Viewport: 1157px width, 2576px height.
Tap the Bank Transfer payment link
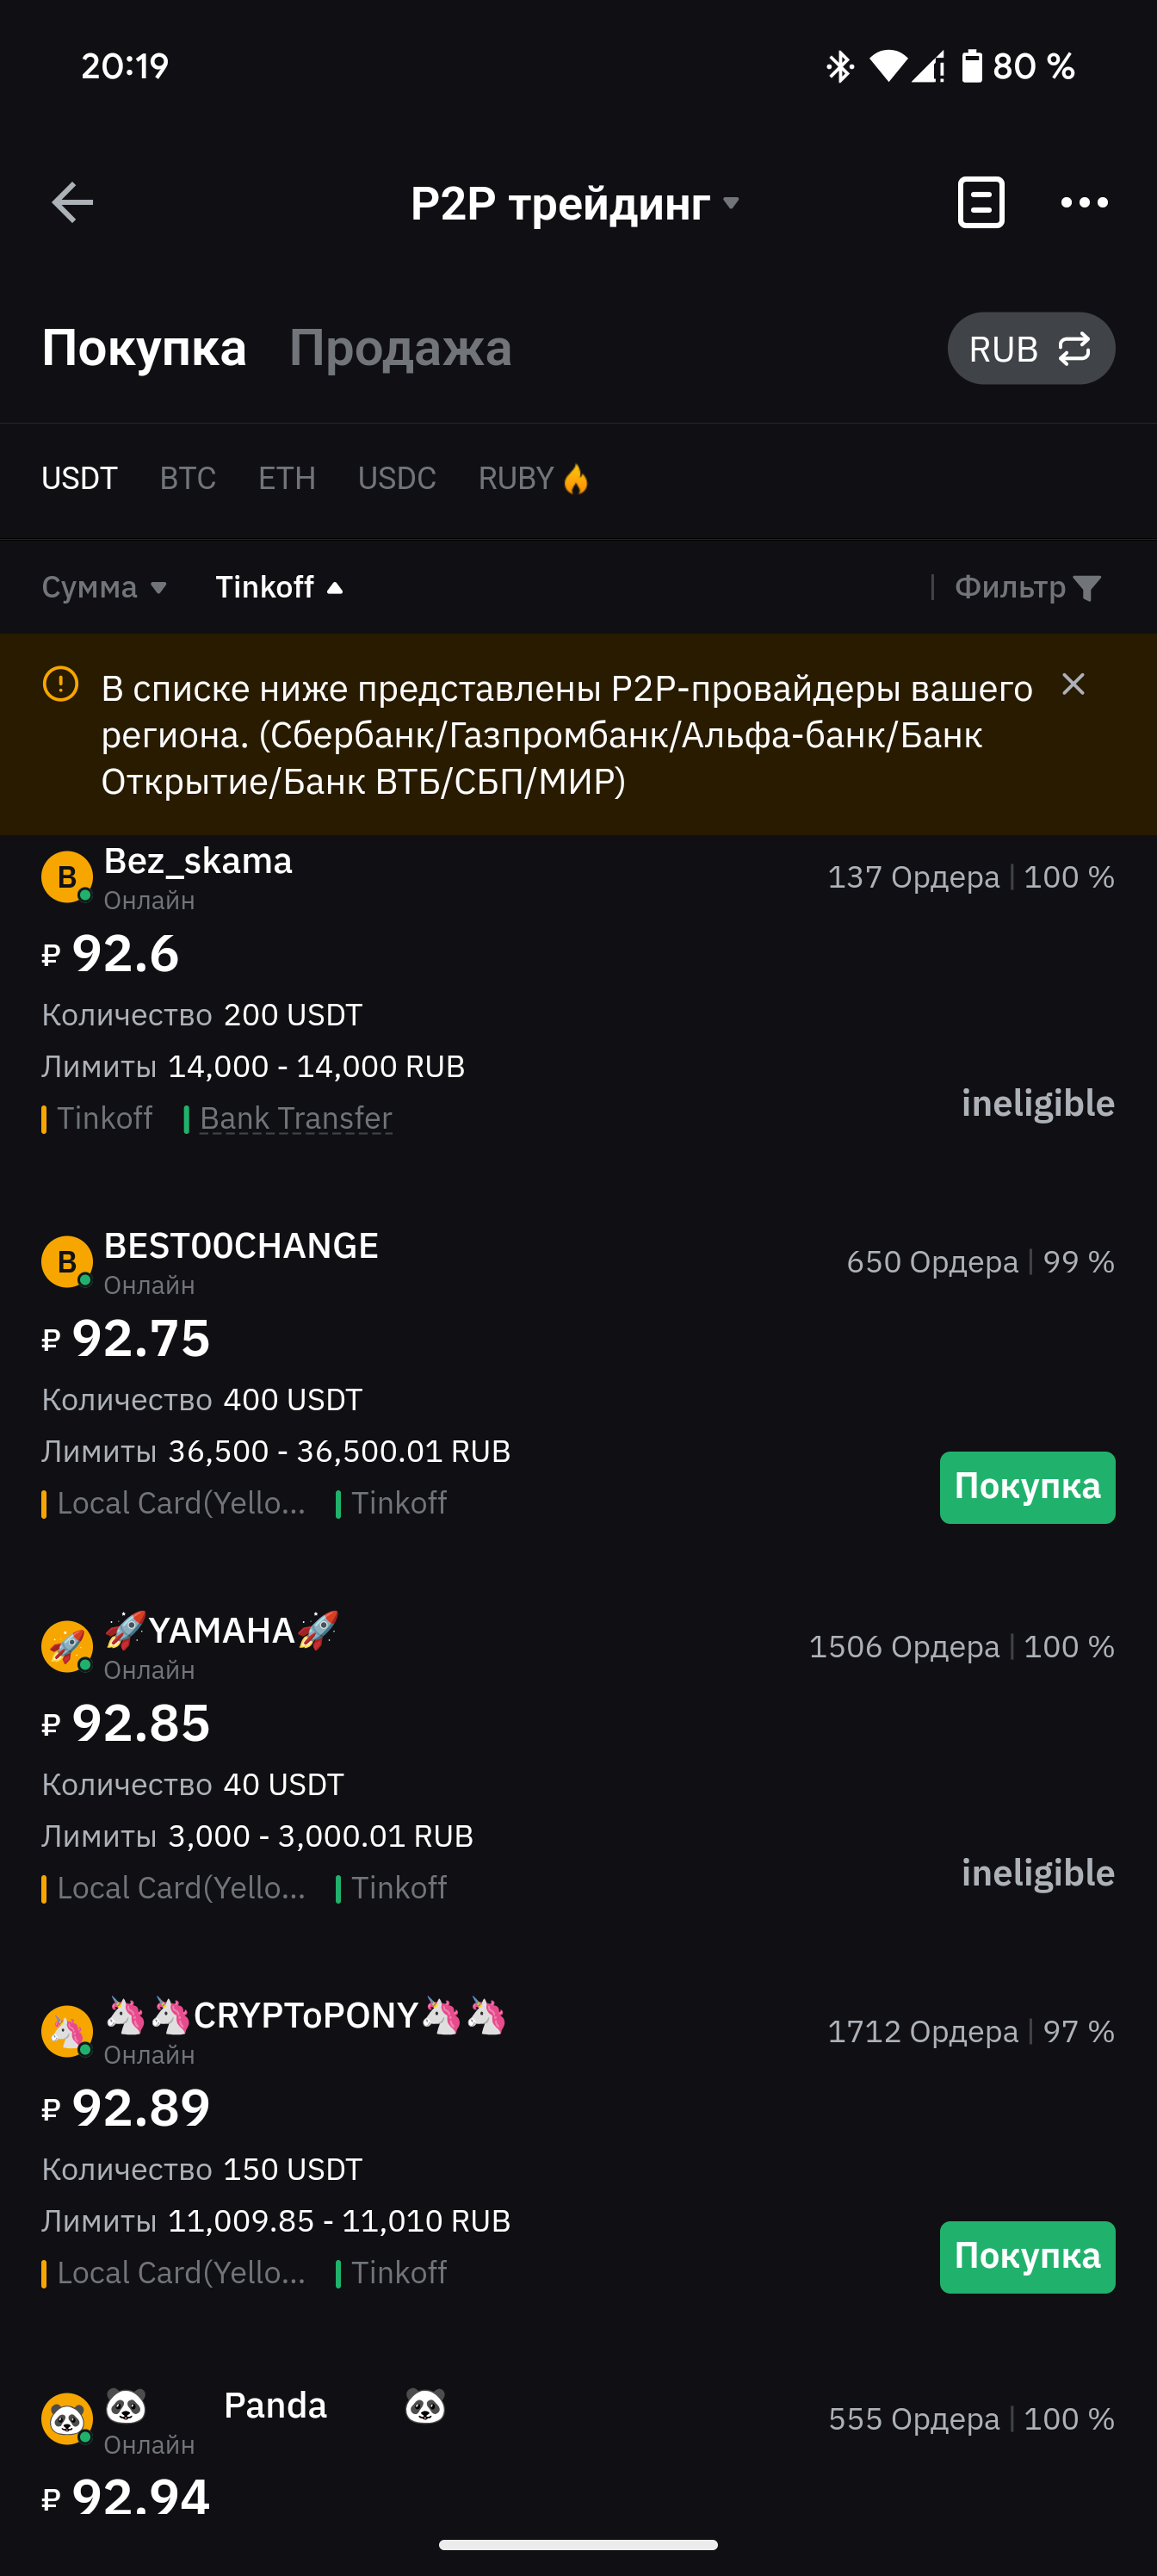click(295, 1118)
